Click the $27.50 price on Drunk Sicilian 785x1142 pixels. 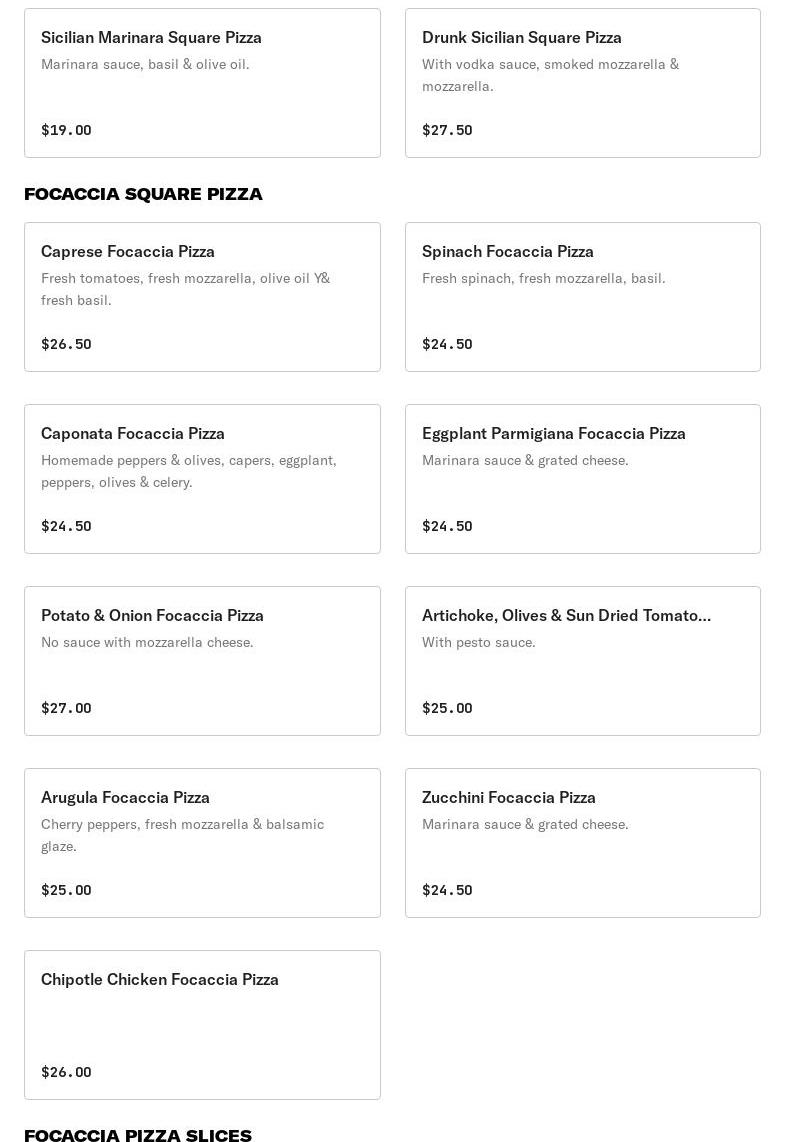pos(447,130)
